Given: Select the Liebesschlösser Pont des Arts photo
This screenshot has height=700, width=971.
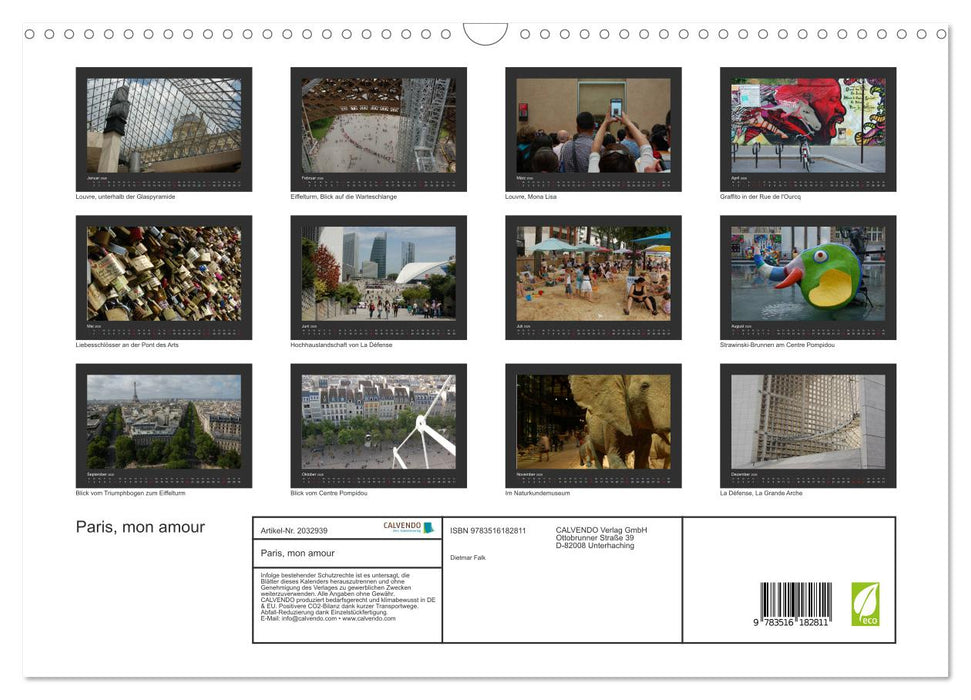Looking at the screenshot, I should tap(164, 273).
